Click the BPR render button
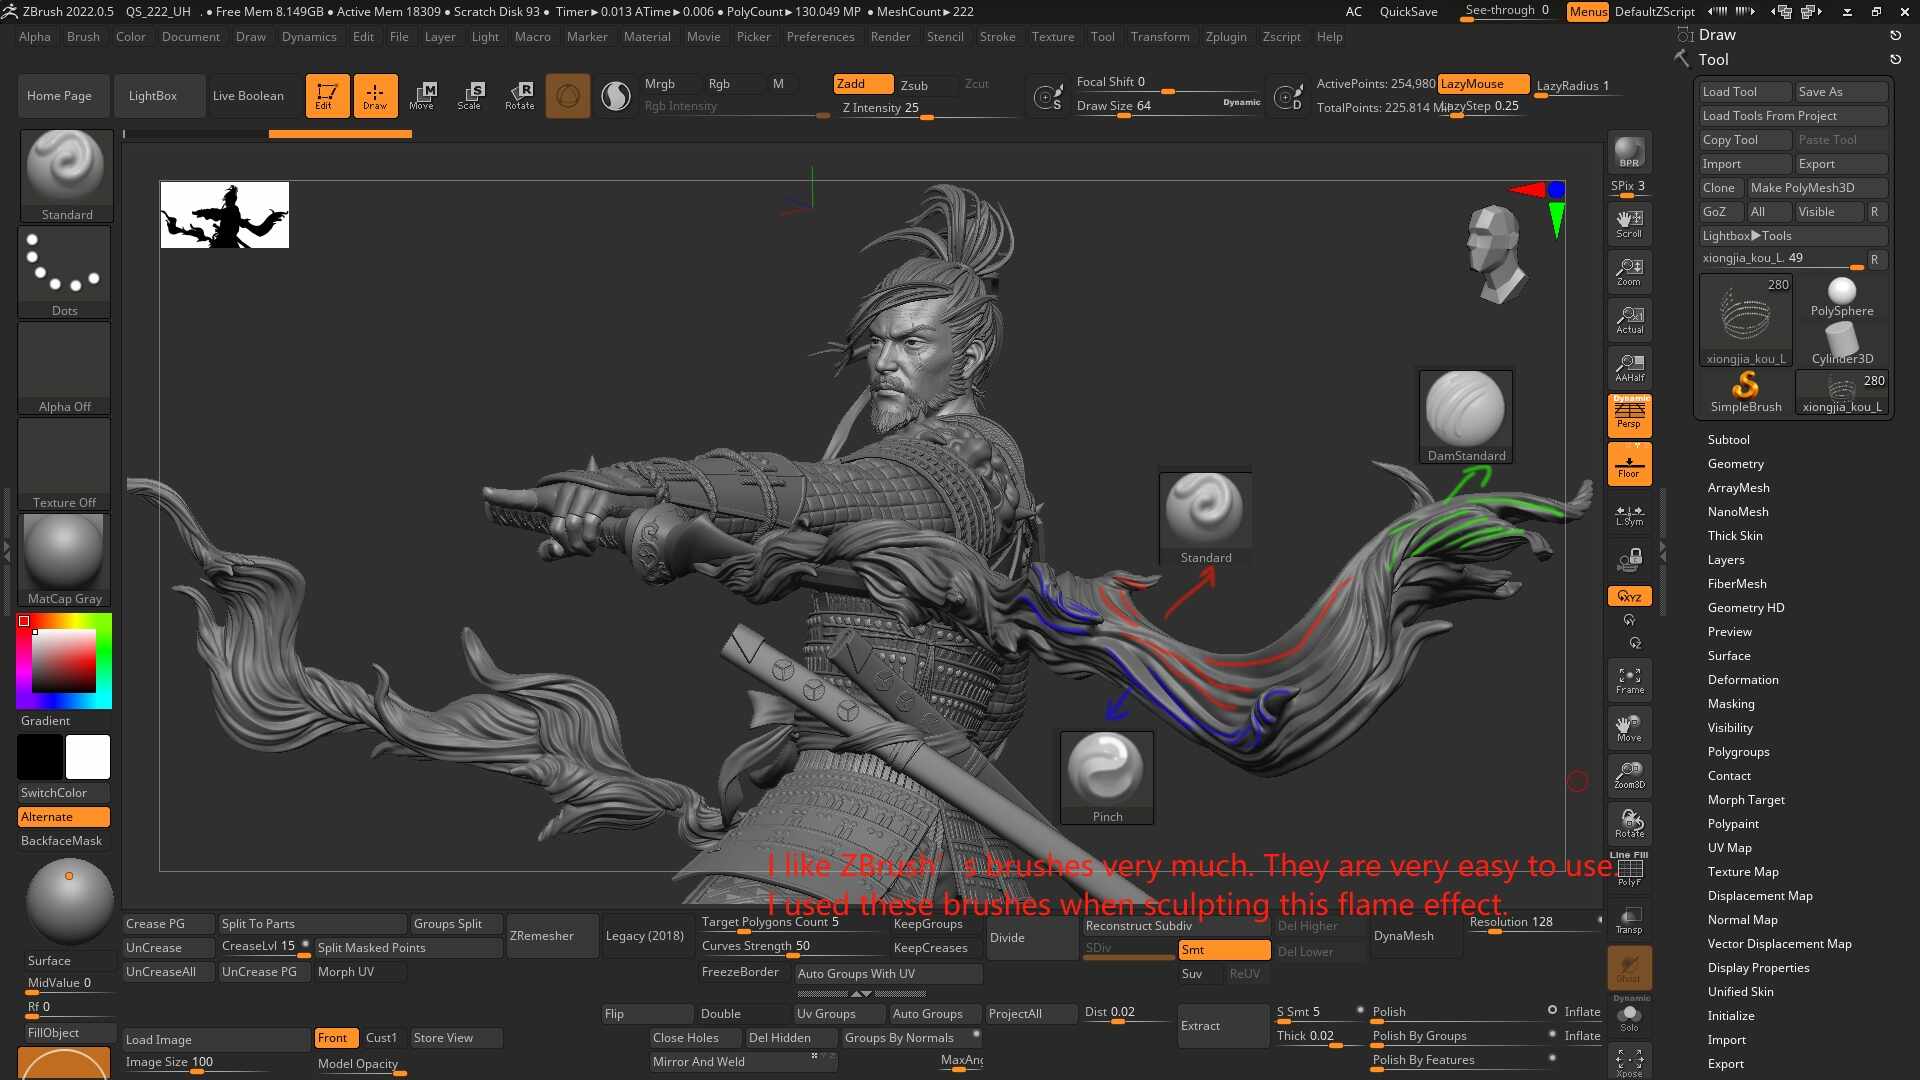The height and width of the screenshot is (1080, 1920). pyautogui.click(x=1629, y=152)
